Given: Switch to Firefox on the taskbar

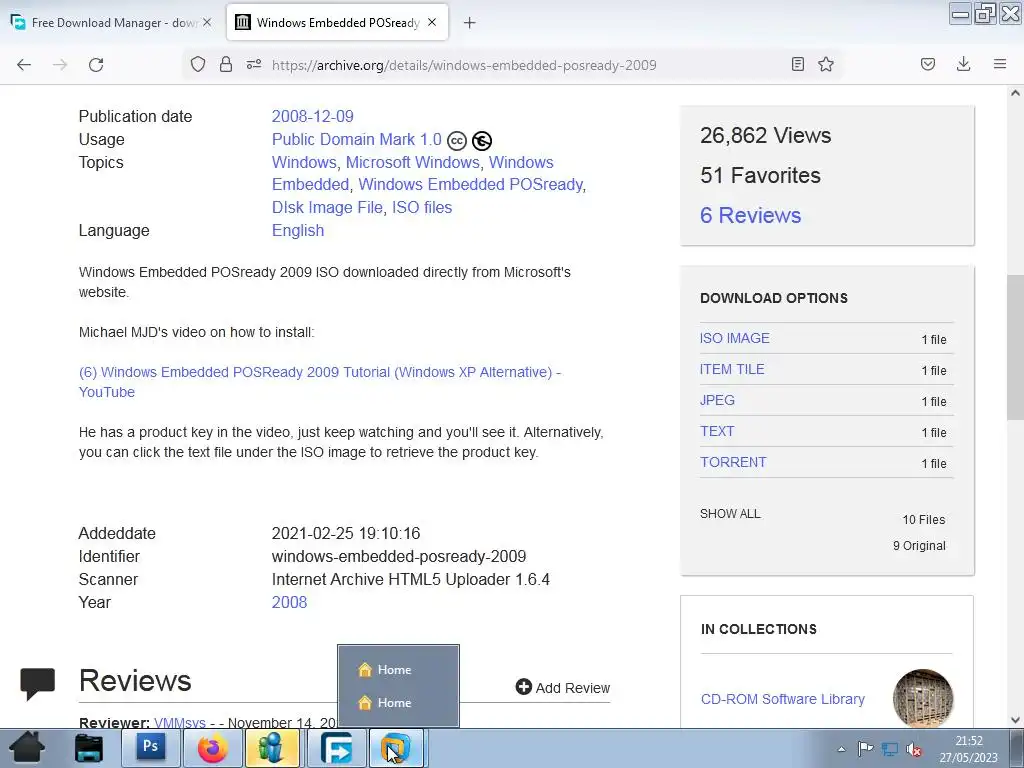Looking at the screenshot, I should [212, 748].
